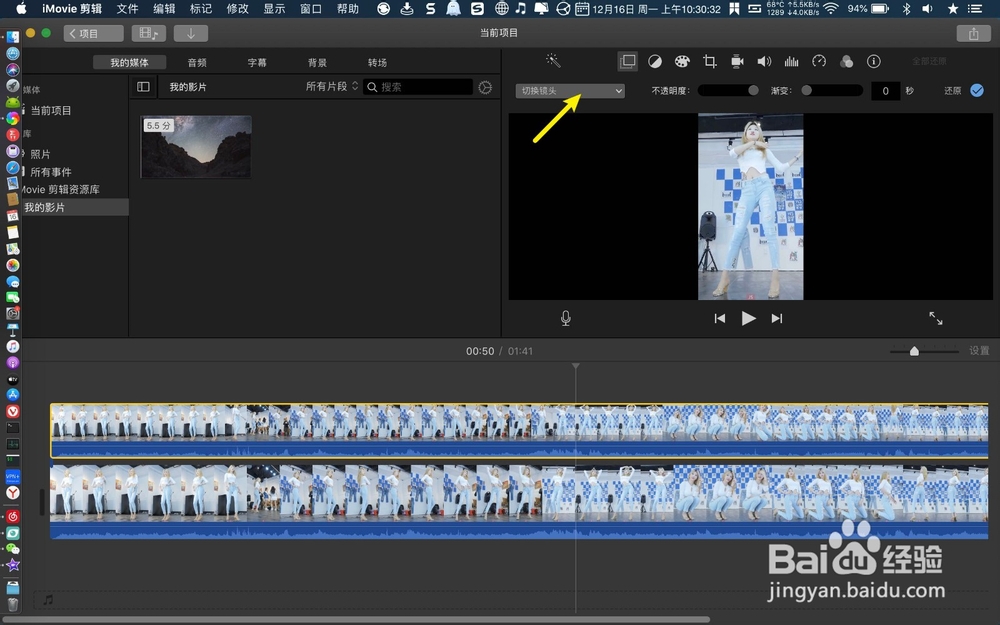Open the color balance tool

655,61
